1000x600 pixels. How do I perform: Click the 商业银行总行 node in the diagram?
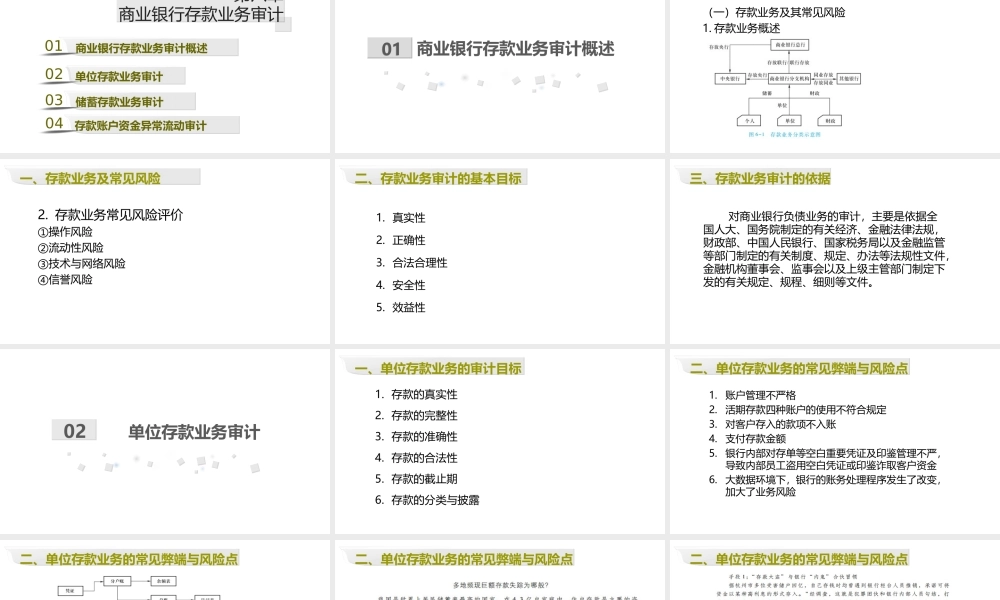tap(790, 45)
